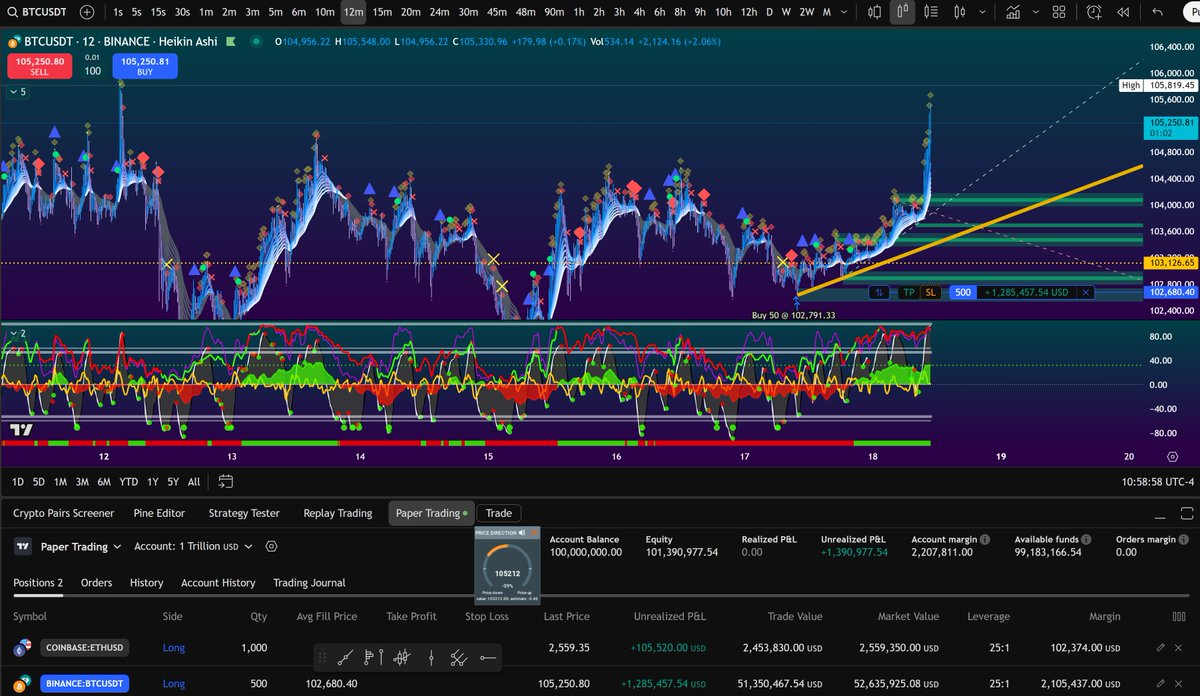The height and width of the screenshot is (696, 1200).
Task: Switch to the Orders tab
Action: [96, 582]
